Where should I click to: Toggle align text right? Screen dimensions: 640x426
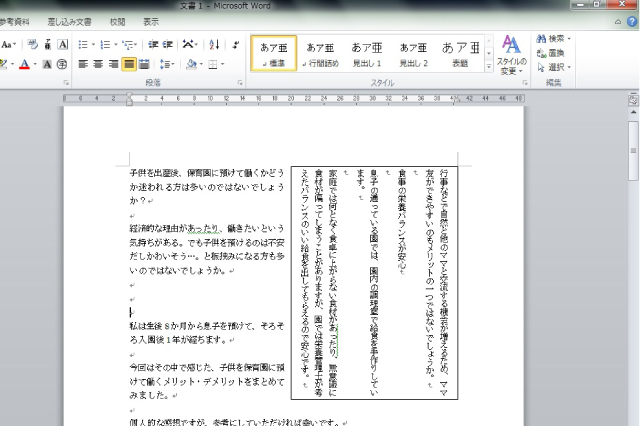click(x=113, y=64)
